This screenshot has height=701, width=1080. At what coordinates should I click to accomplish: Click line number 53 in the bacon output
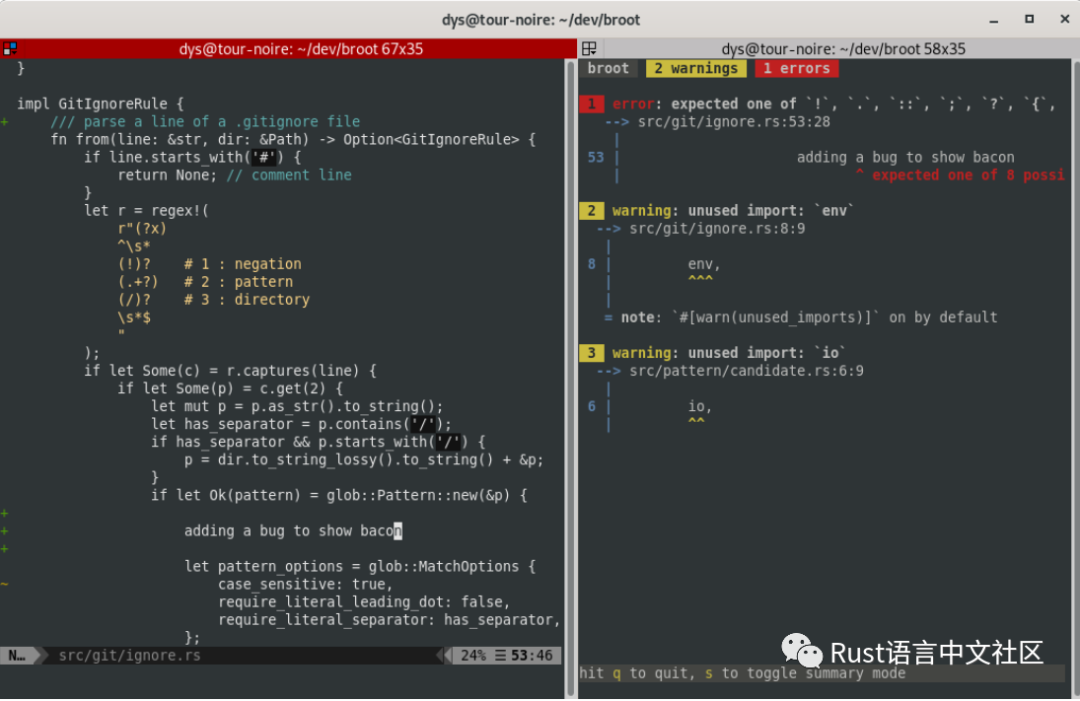(596, 158)
